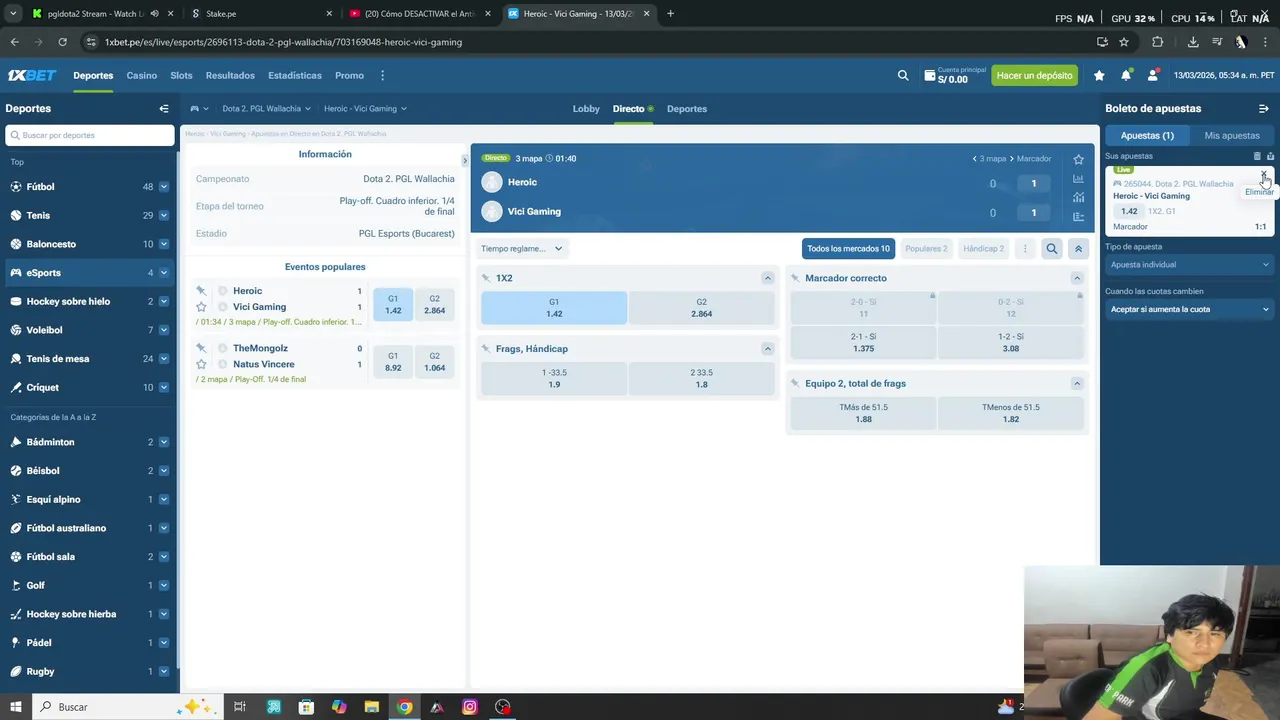Filter markets by Hándicap 2

pyautogui.click(x=984, y=249)
